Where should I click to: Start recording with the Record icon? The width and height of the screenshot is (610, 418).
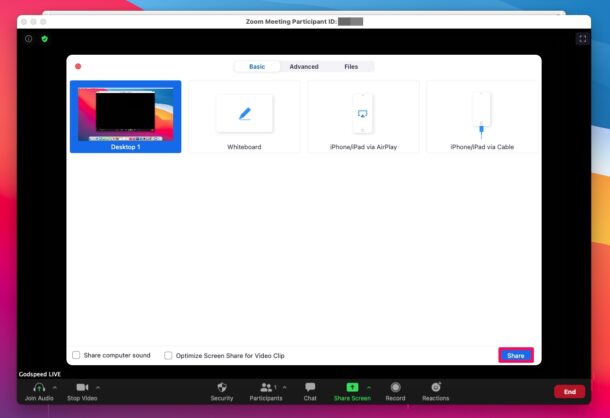point(395,391)
